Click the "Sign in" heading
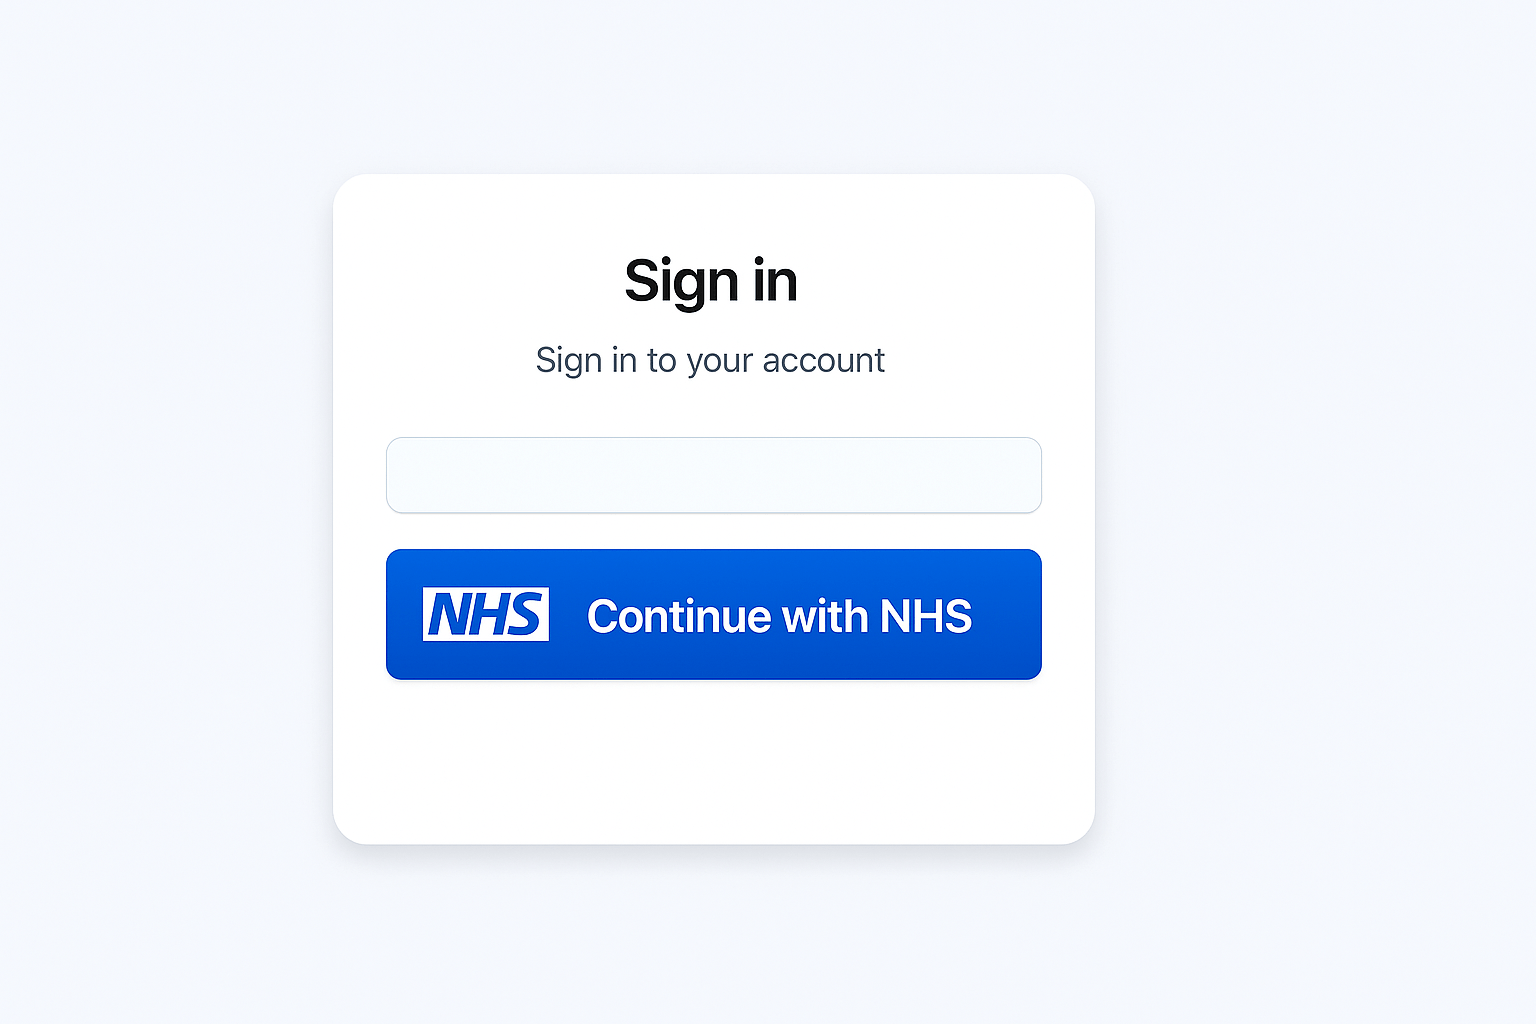The width and height of the screenshot is (1536, 1024). pos(711,282)
